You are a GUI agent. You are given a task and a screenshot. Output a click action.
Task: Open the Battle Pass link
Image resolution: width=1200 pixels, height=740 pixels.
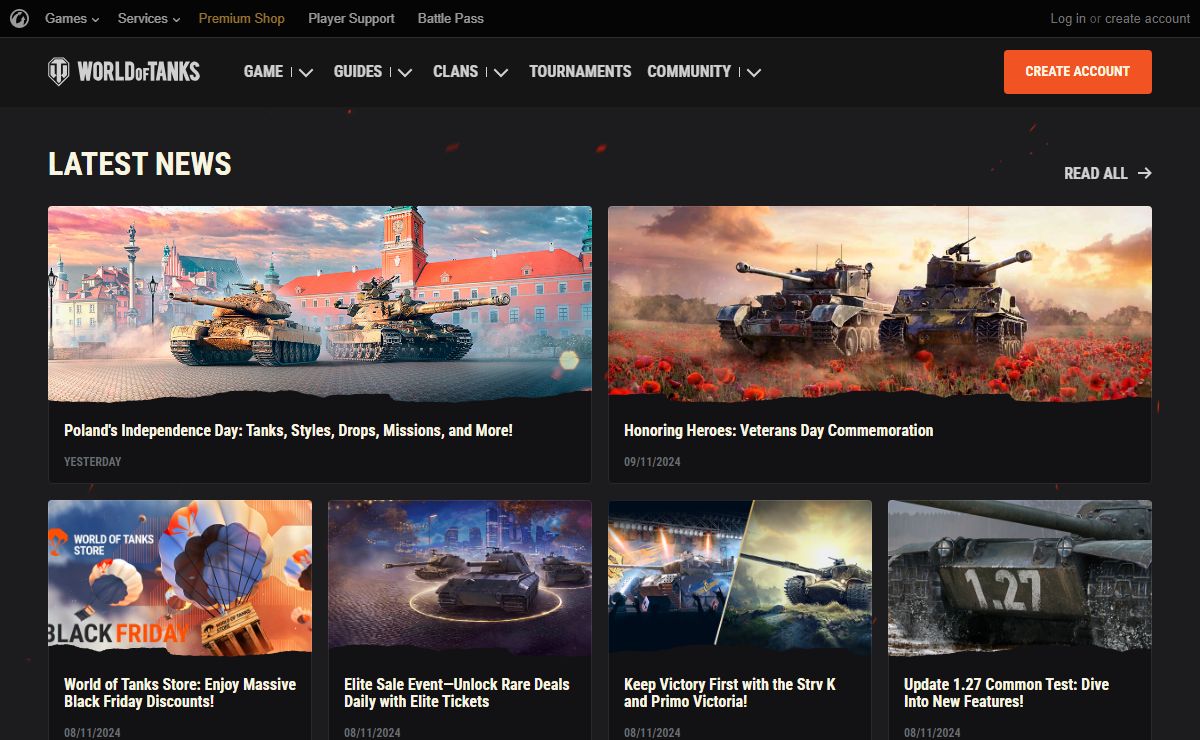(x=451, y=18)
